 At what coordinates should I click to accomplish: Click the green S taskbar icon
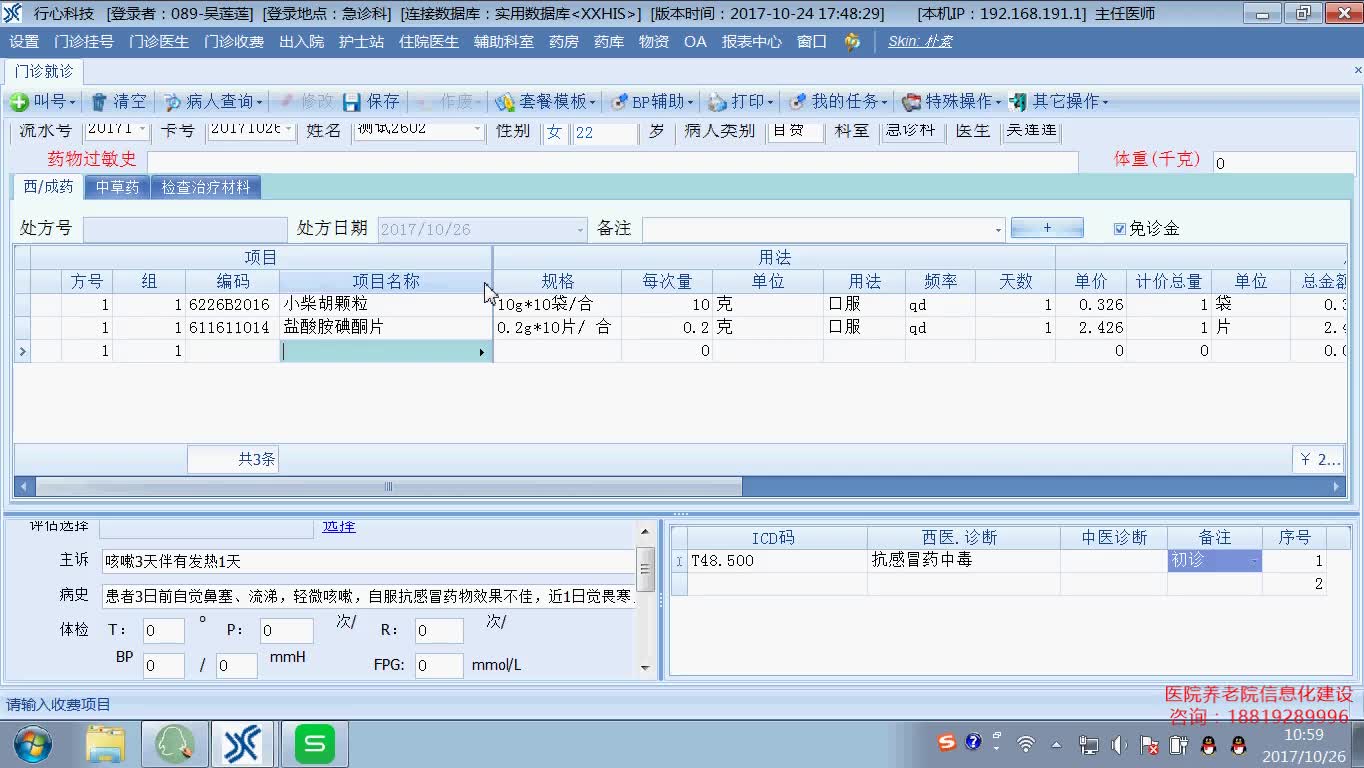315,745
